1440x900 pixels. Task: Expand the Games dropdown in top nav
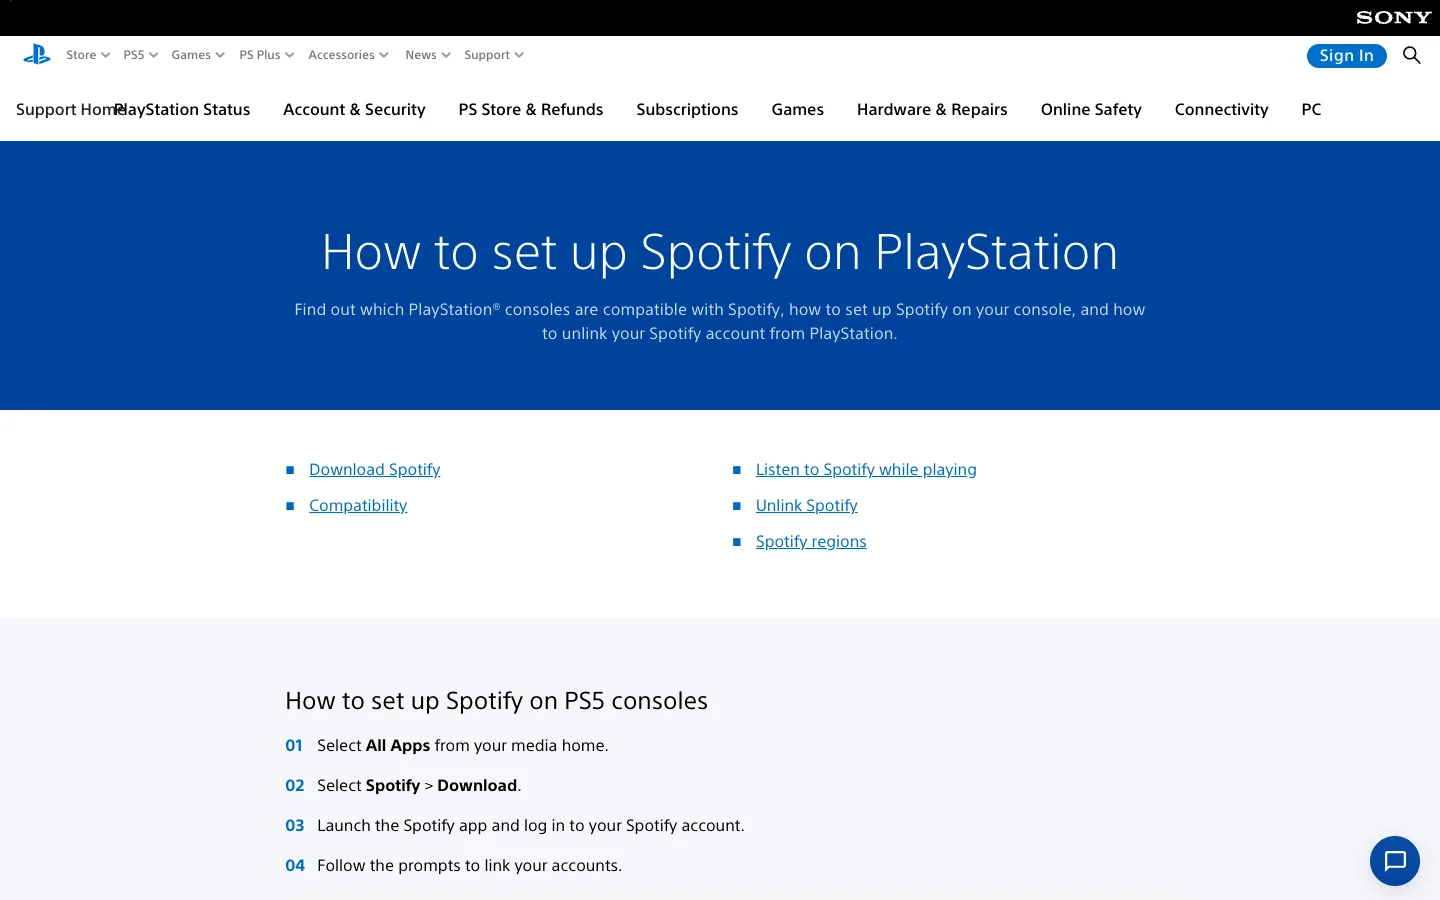pos(198,55)
